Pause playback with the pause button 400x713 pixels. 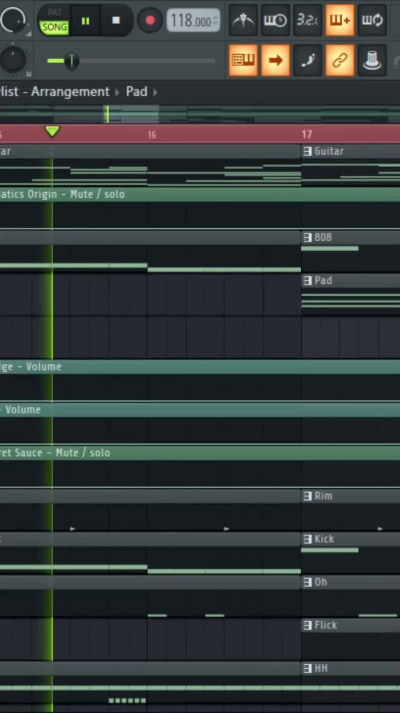coord(85,21)
